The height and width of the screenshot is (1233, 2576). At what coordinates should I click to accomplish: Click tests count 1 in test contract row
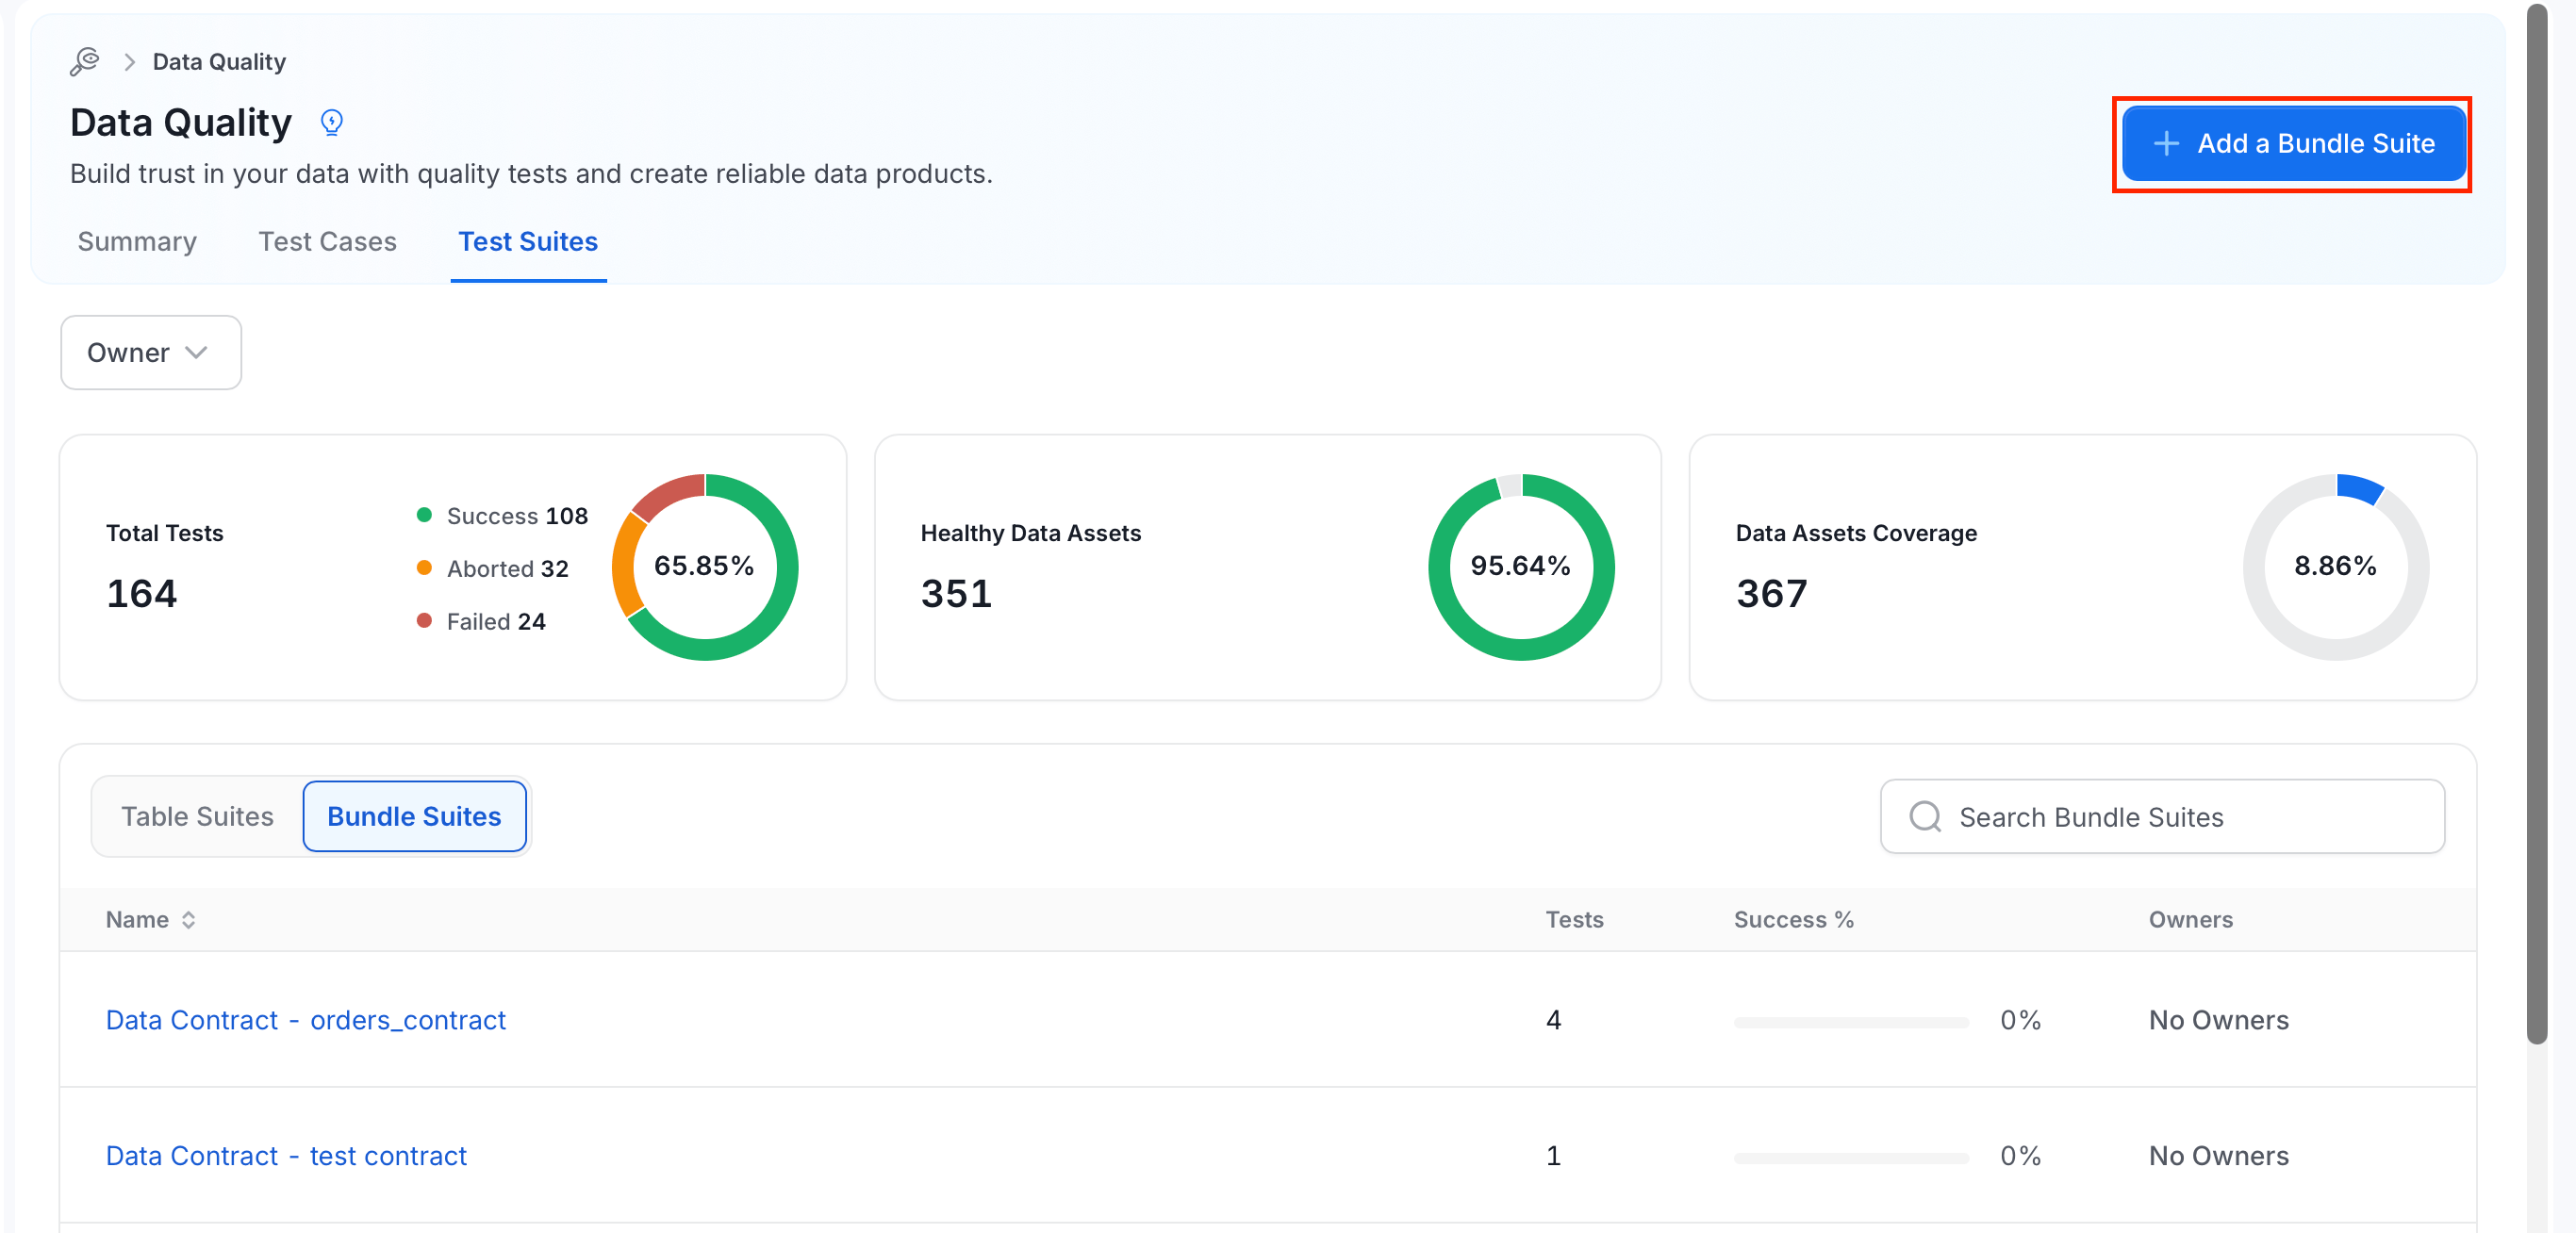coord(1553,1156)
